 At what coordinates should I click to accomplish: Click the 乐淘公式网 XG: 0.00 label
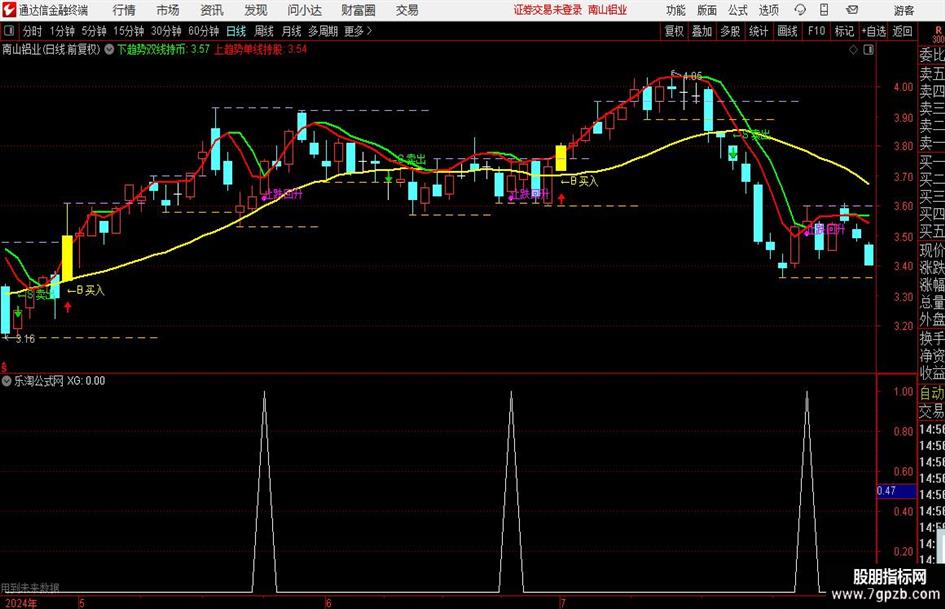60,381
